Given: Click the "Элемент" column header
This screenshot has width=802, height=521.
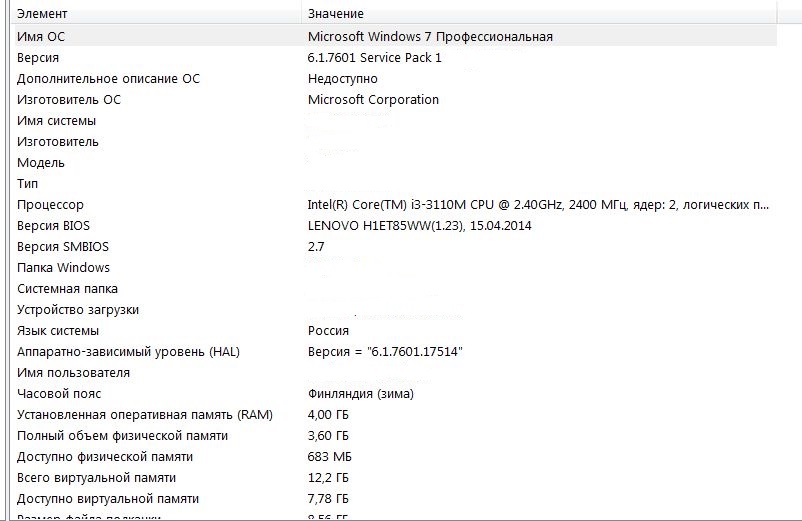Looking at the screenshot, I should [40, 14].
